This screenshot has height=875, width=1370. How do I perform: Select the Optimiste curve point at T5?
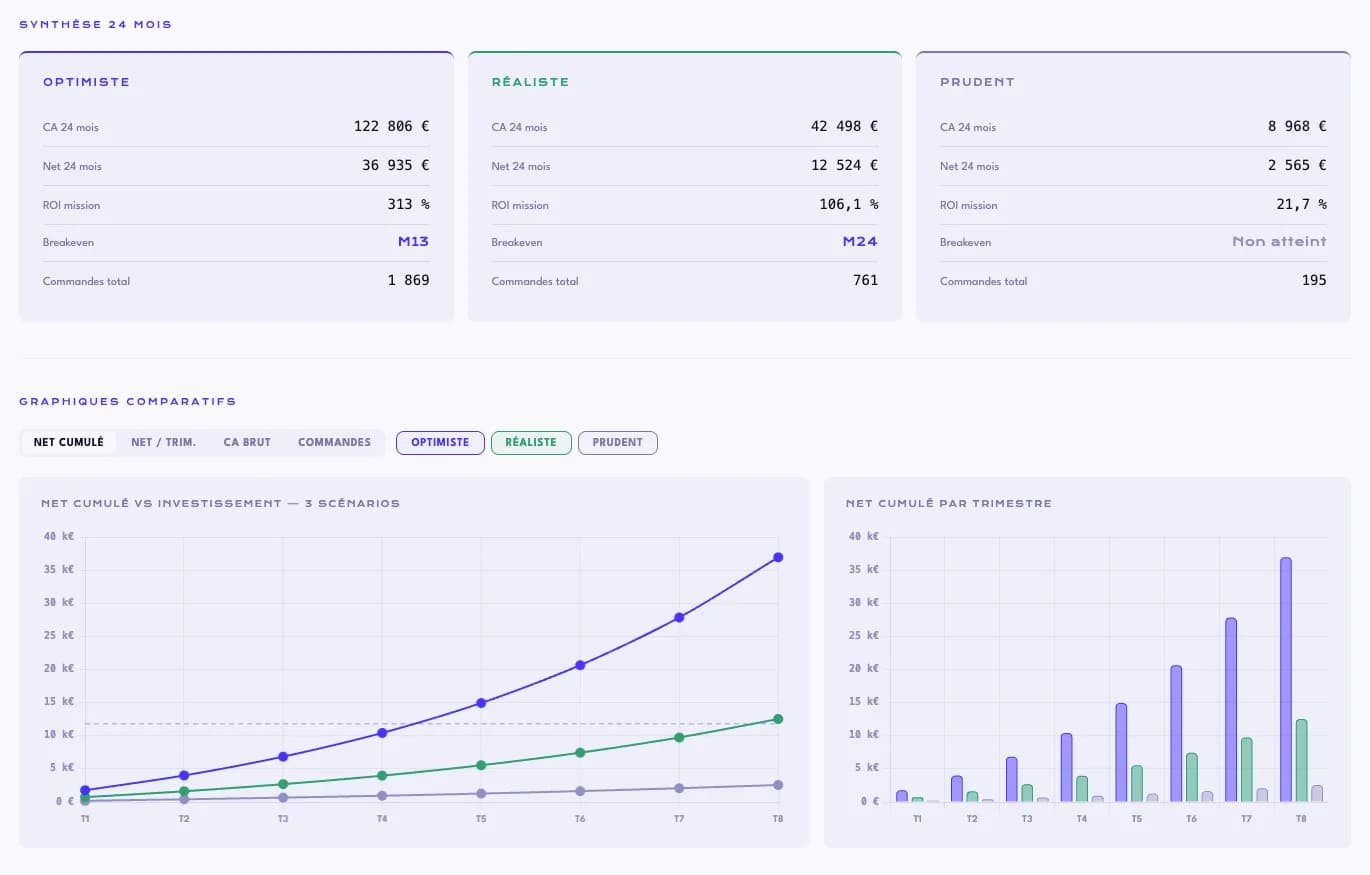[x=481, y=703]
